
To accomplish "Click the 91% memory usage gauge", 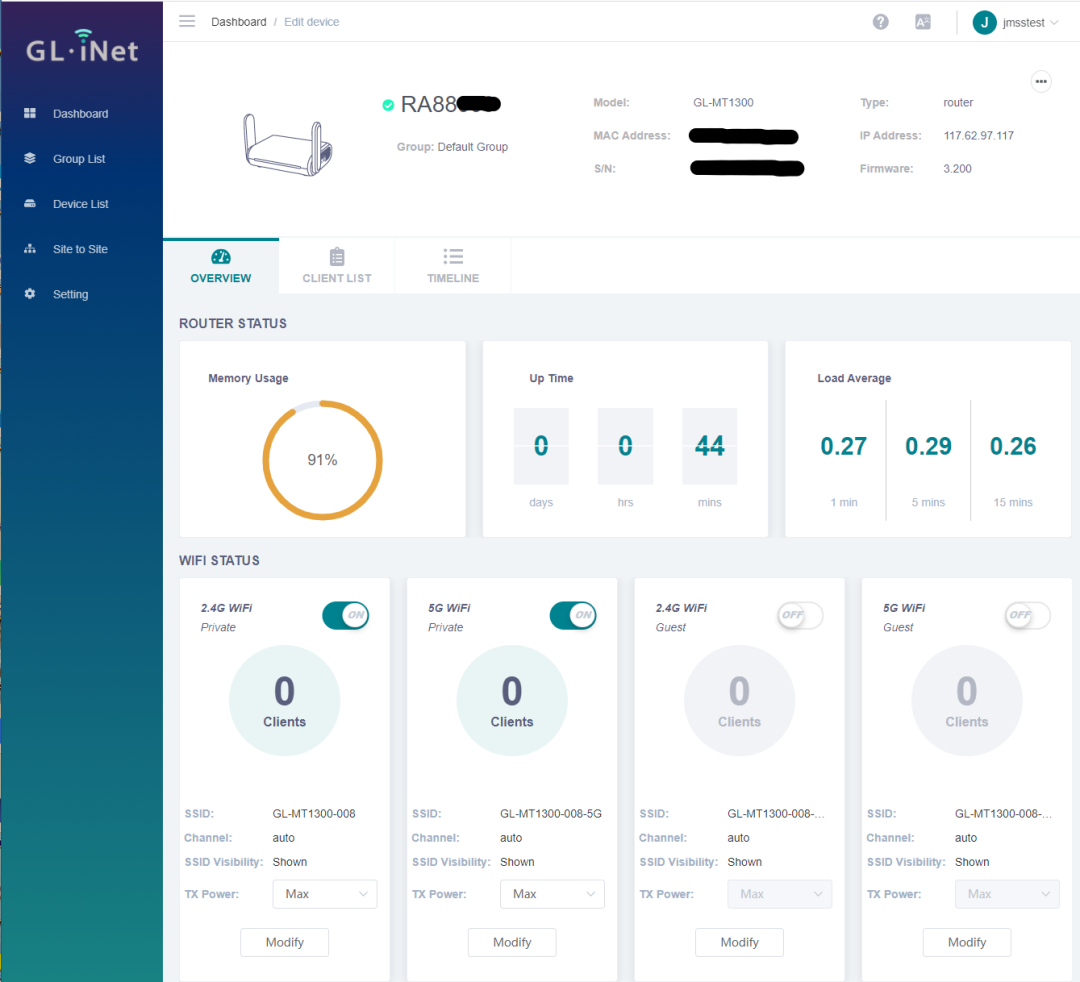I will [x=322, y=459].
